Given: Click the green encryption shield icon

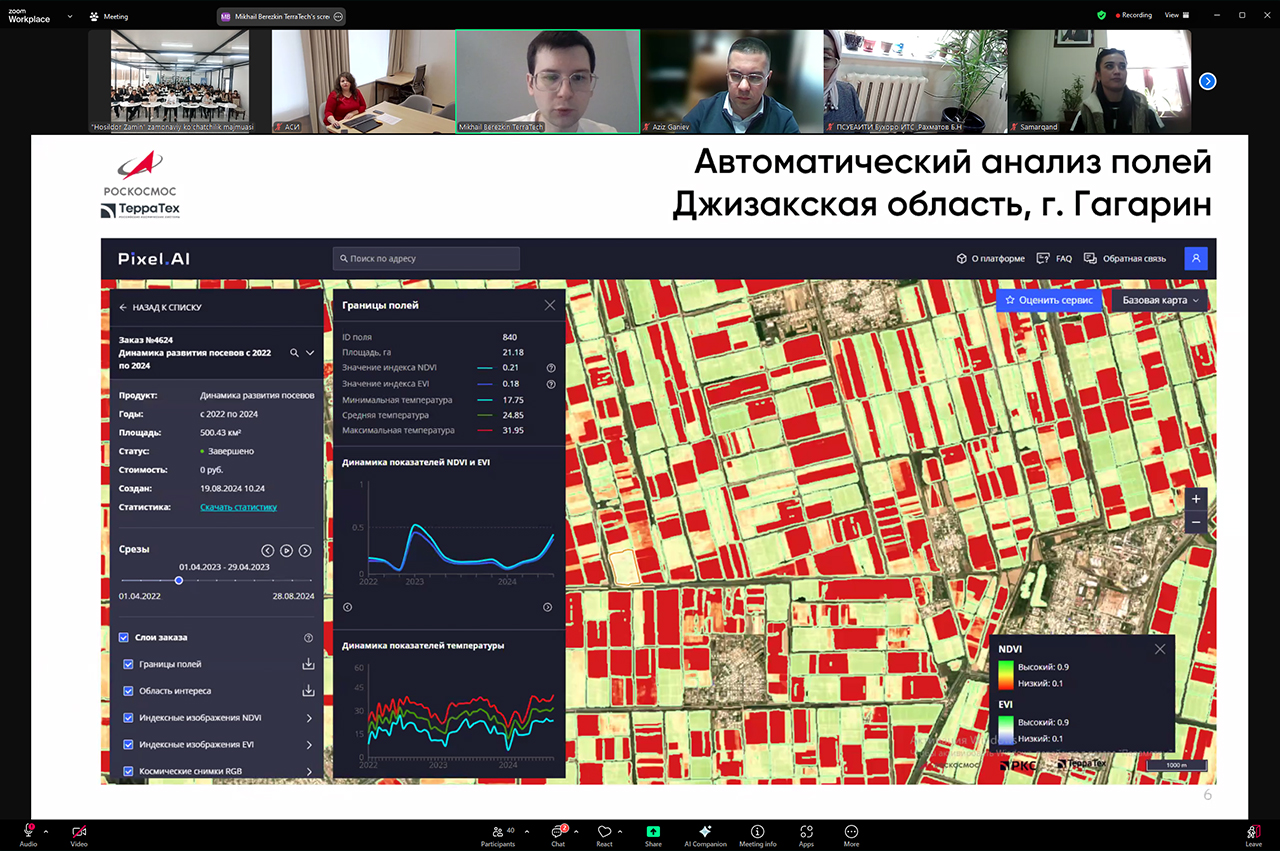Looking at the screenshot, I should [1101, 15].
